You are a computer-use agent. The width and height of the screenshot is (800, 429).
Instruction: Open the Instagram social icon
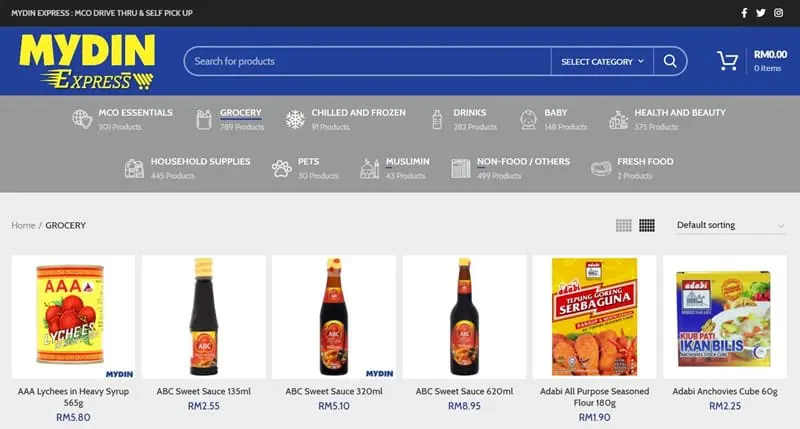coord(779,13)
